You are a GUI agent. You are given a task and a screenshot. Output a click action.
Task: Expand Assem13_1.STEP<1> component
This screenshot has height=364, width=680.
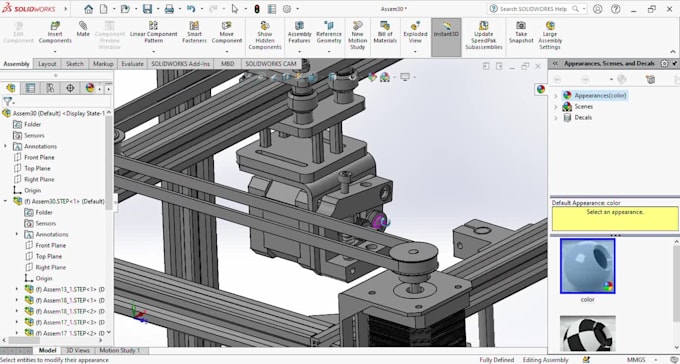pos(17,289)
